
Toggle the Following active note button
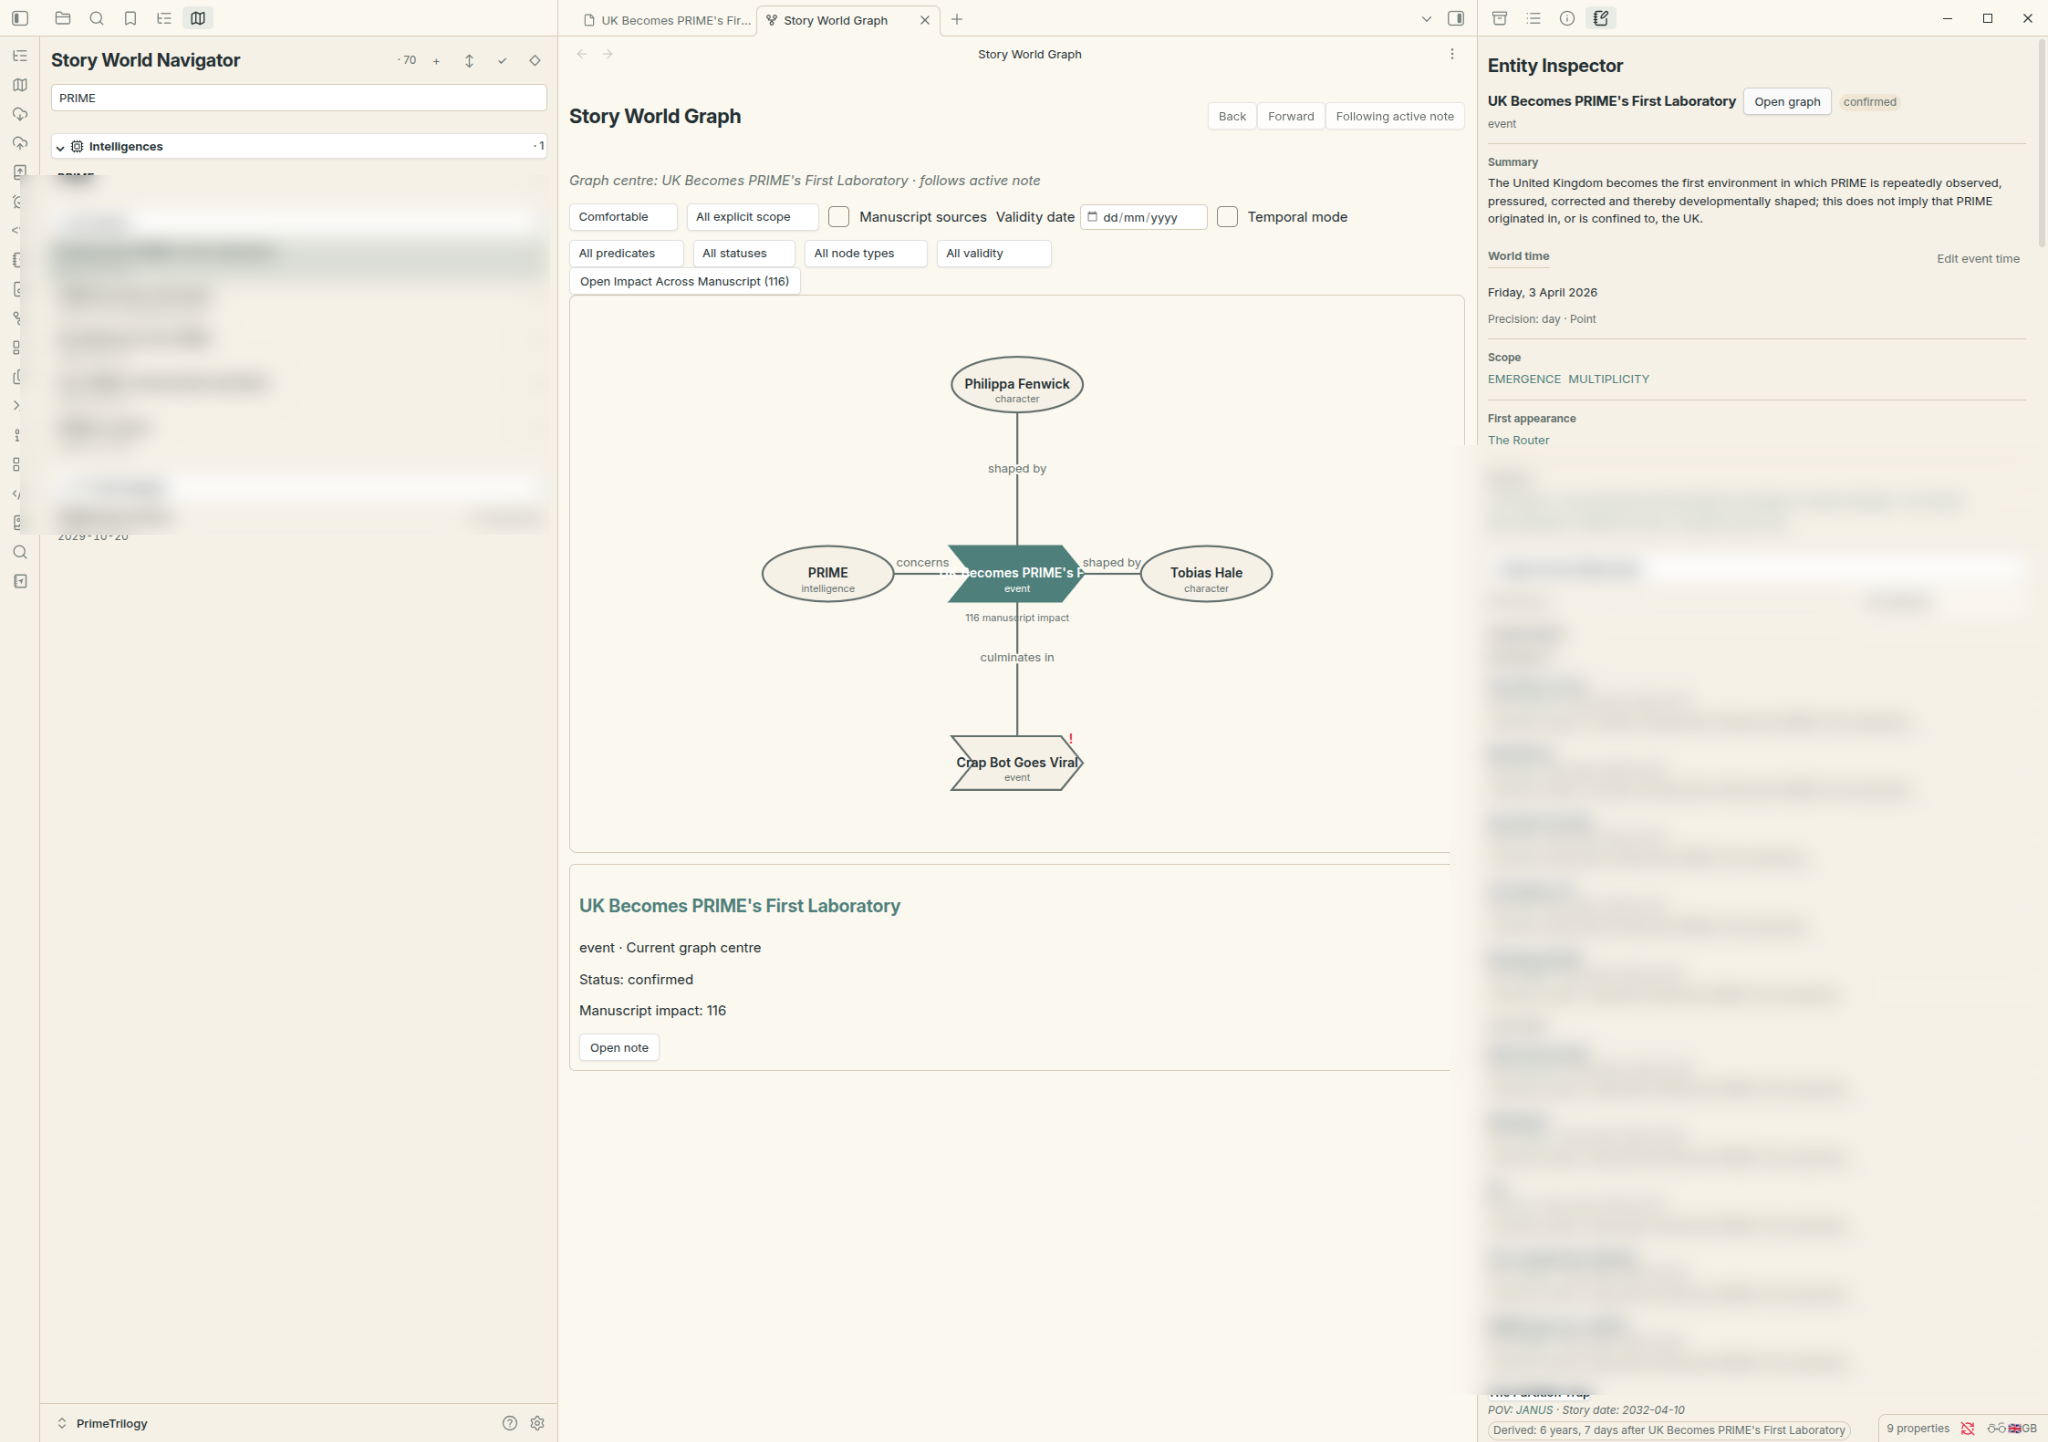(x=1394, y=116)
